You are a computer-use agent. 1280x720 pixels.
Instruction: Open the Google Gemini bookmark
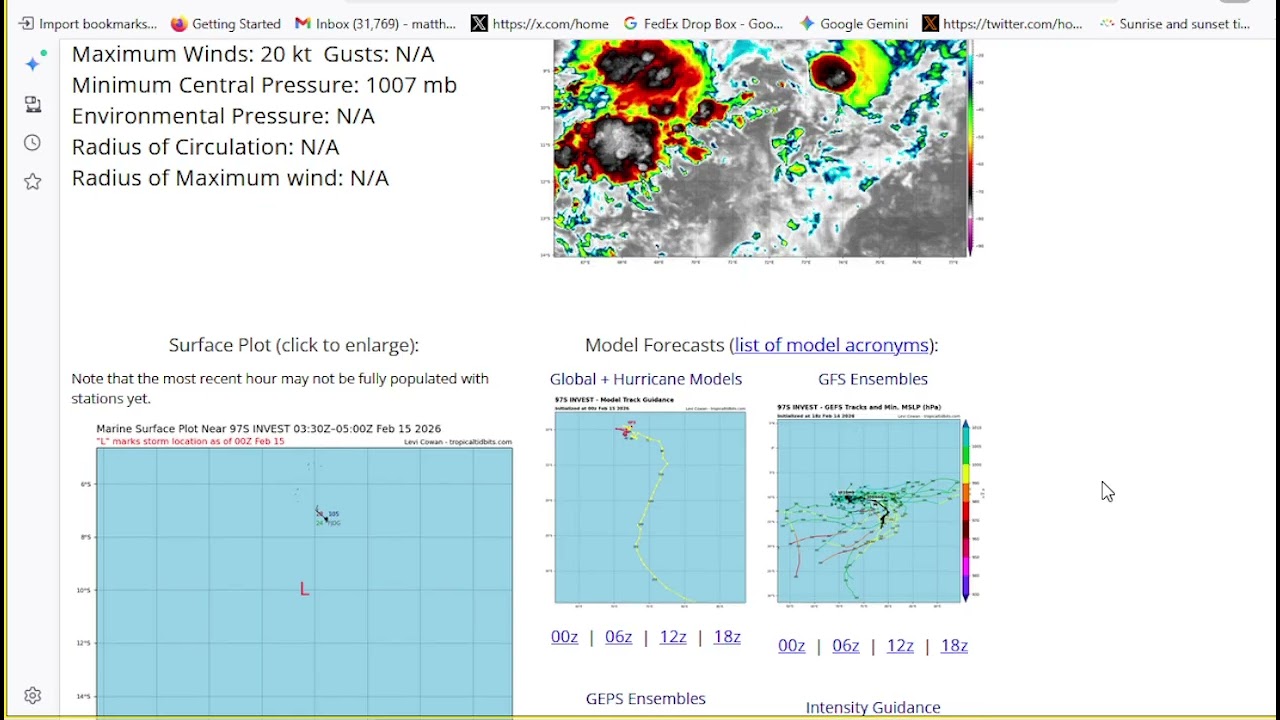(853, 23)
